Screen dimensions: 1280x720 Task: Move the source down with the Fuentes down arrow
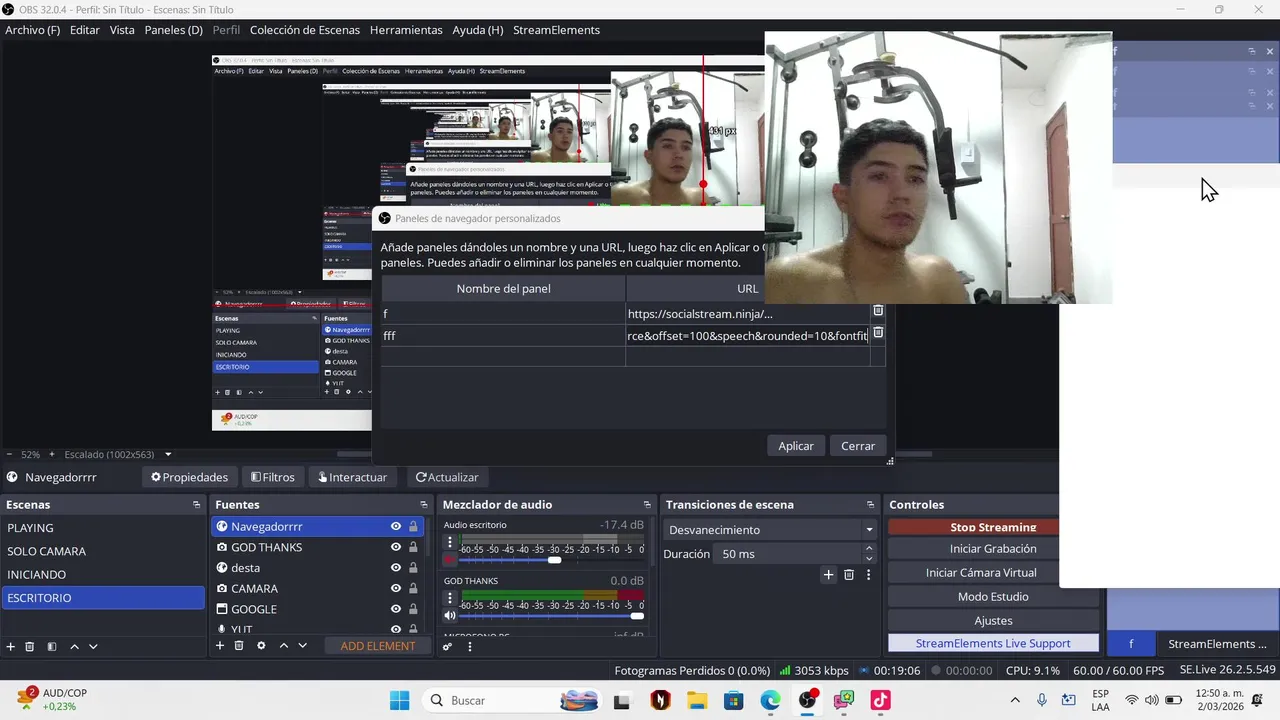(303, 646)
